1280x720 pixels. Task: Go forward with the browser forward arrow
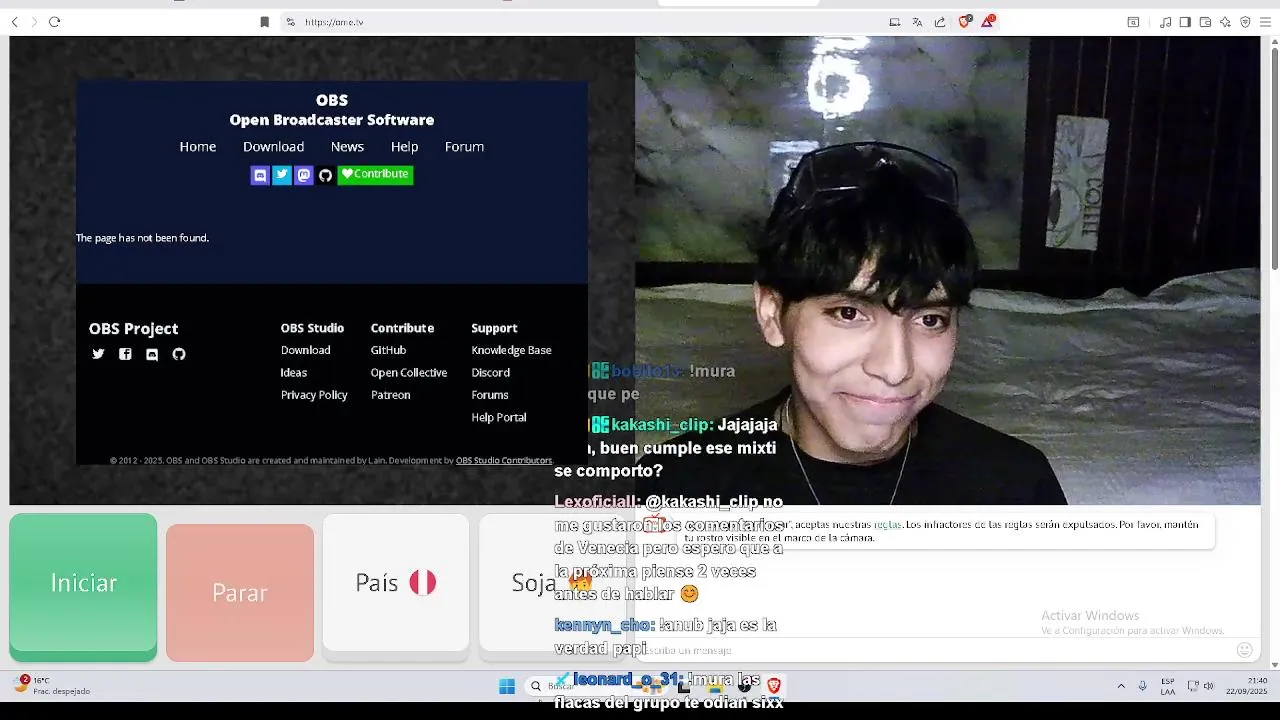click(x=34, y=22)
